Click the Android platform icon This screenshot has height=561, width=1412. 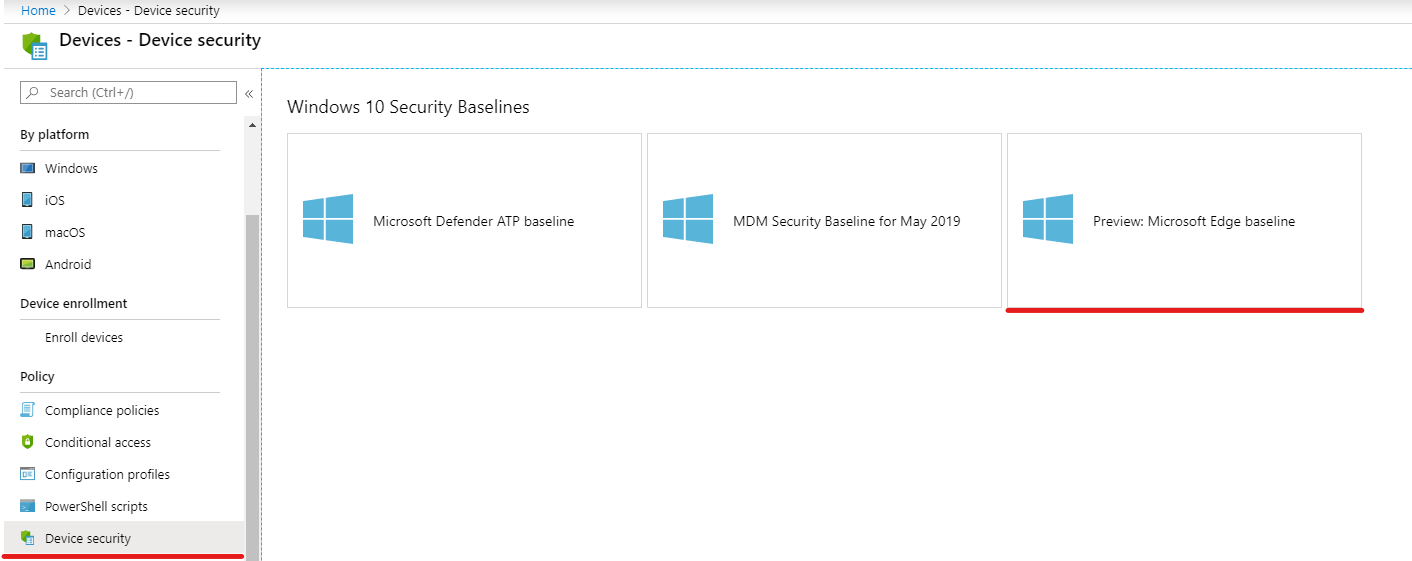click(28, 264)
